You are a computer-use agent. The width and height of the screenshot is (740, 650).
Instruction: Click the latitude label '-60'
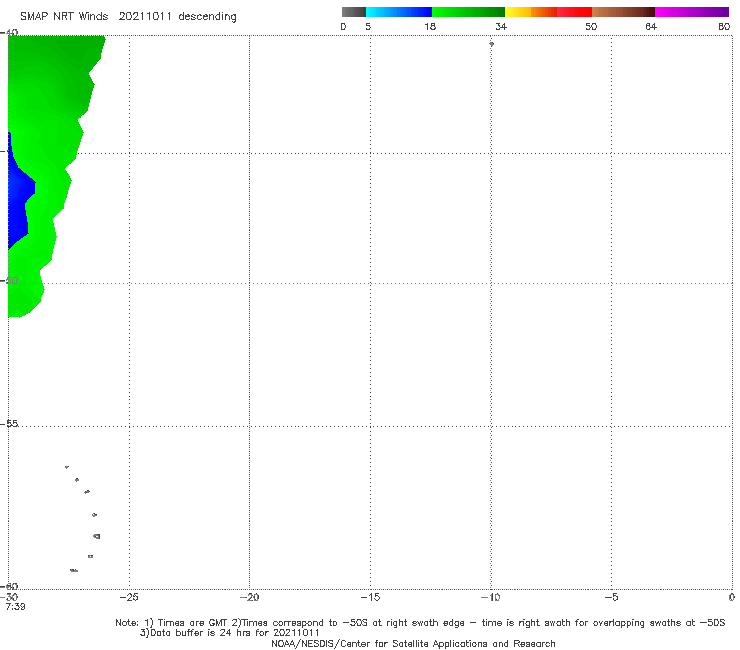point(10,586)
